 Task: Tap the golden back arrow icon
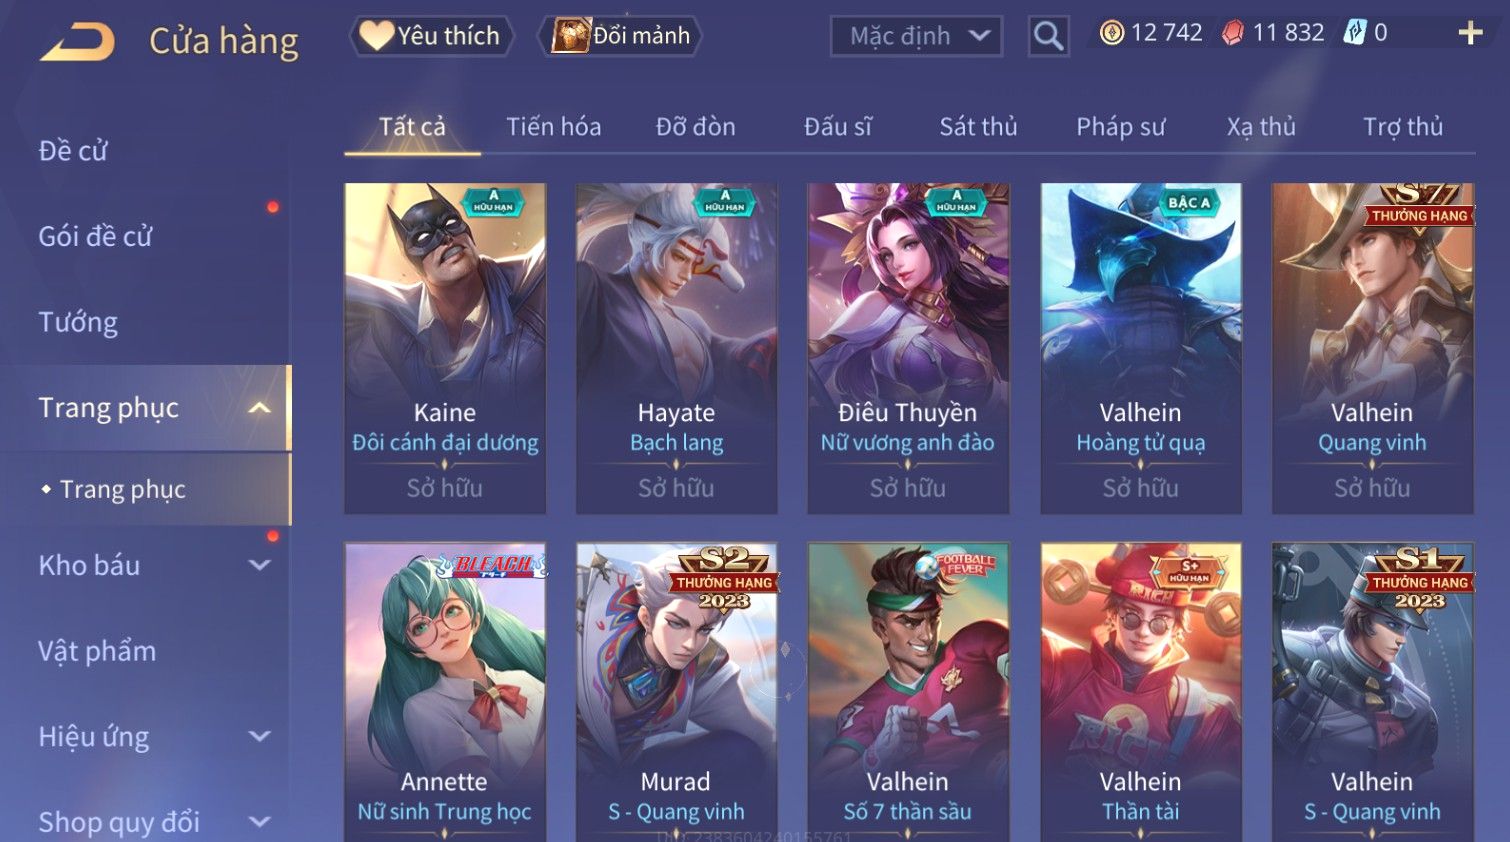pos(77,42)
